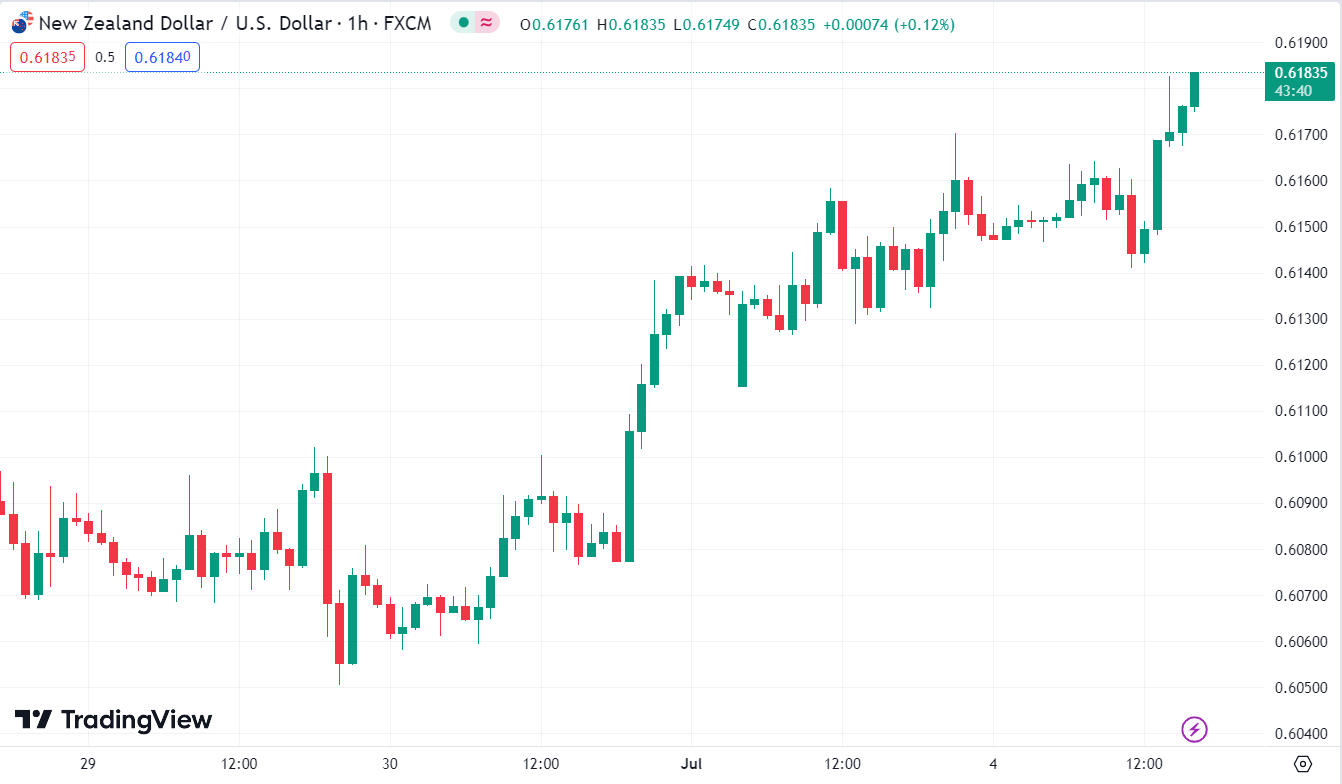Click the 4 date label on time axis
Image resolution: width=1342 pixels, height=784 pixels.
point(993,764)
